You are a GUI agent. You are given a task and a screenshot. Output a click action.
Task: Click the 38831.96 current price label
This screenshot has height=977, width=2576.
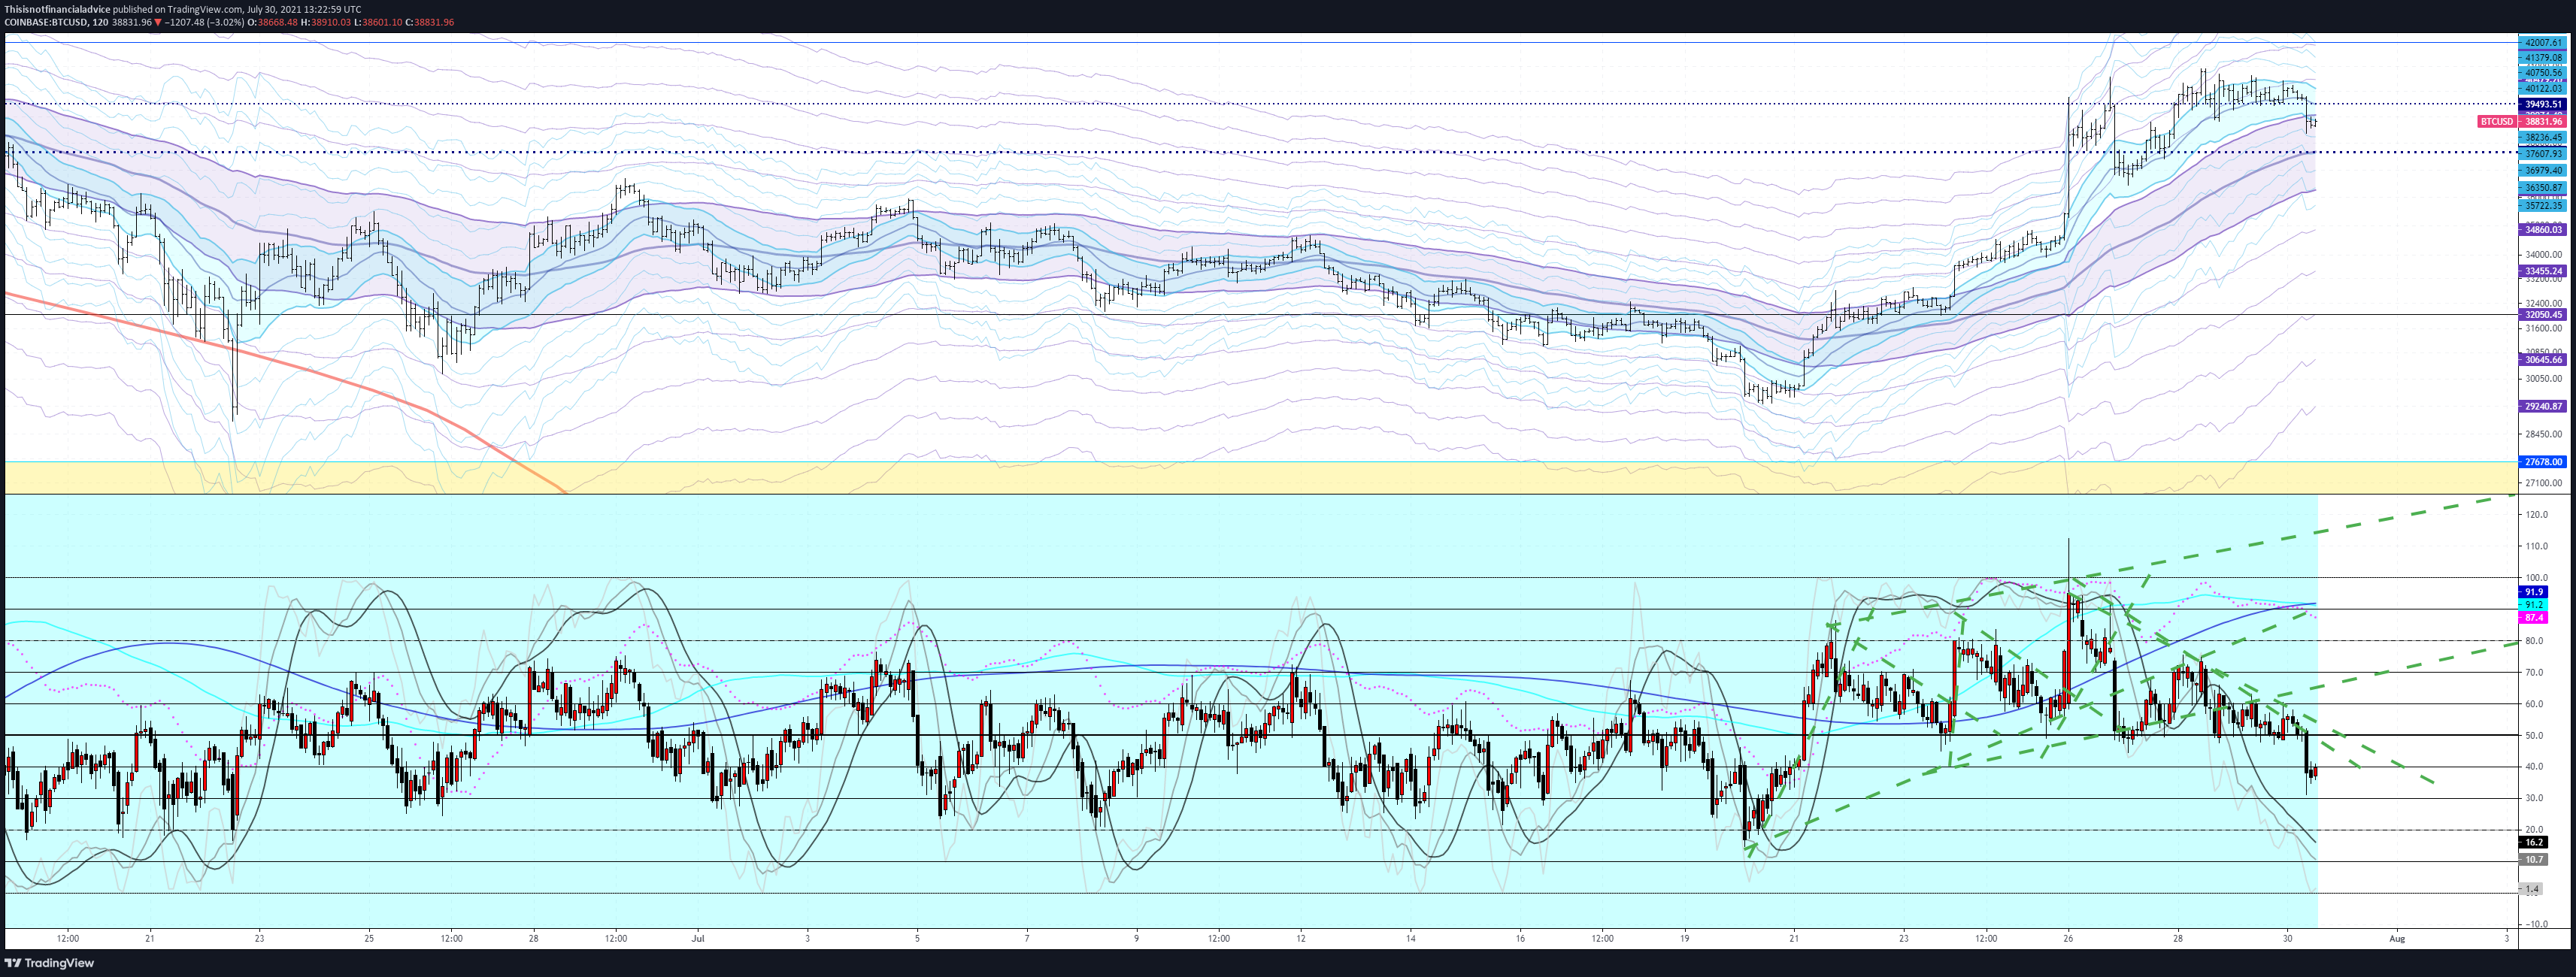2544,121
